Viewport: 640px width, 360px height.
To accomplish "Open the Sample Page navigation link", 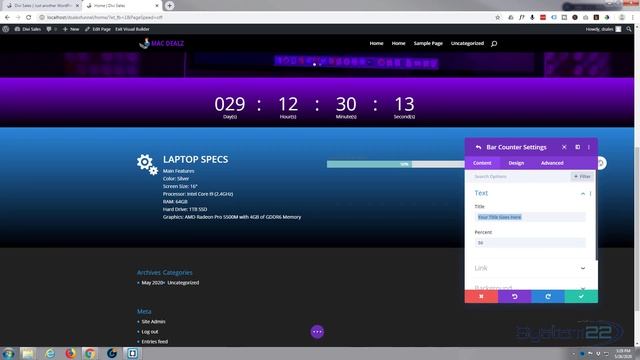I will [x=428, y=43].
